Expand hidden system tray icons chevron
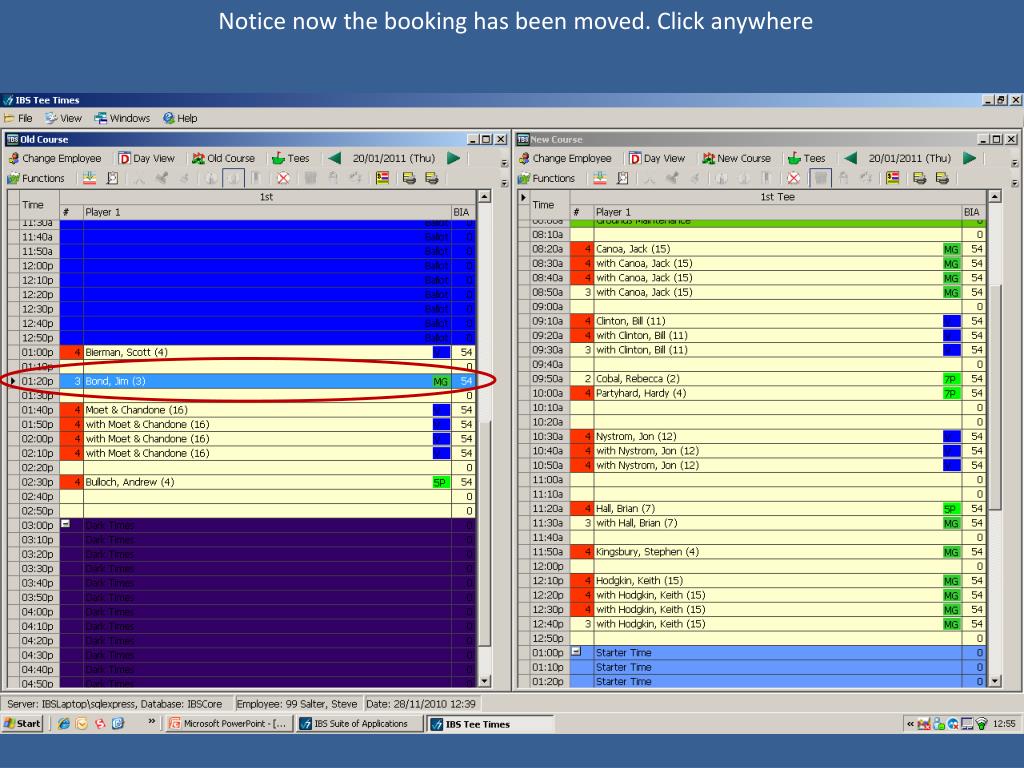 910,724
